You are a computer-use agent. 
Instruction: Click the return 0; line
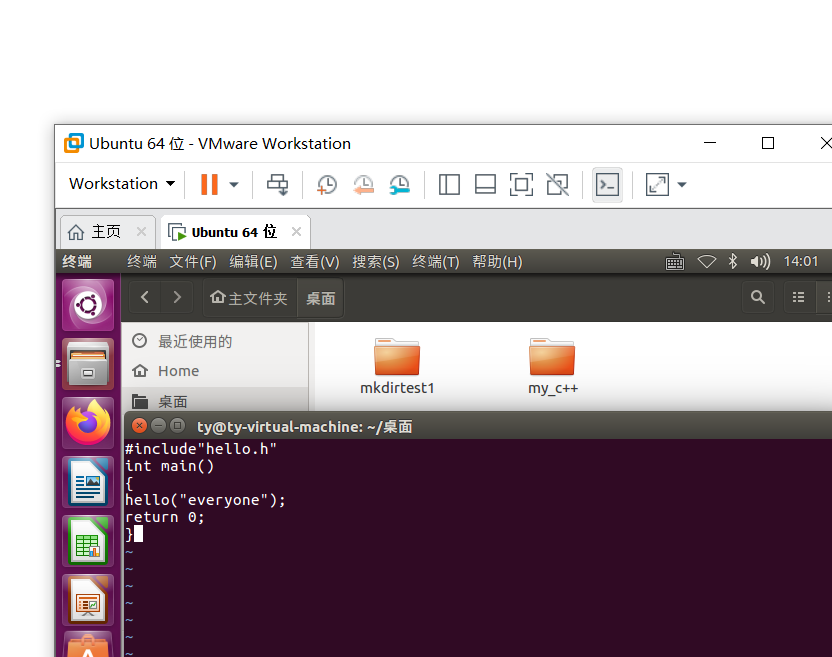(x=164, y=517)
